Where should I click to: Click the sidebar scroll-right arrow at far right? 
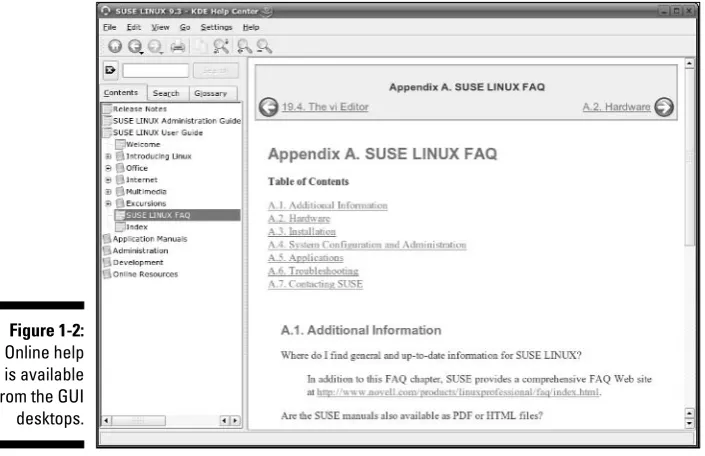point(235,420)
